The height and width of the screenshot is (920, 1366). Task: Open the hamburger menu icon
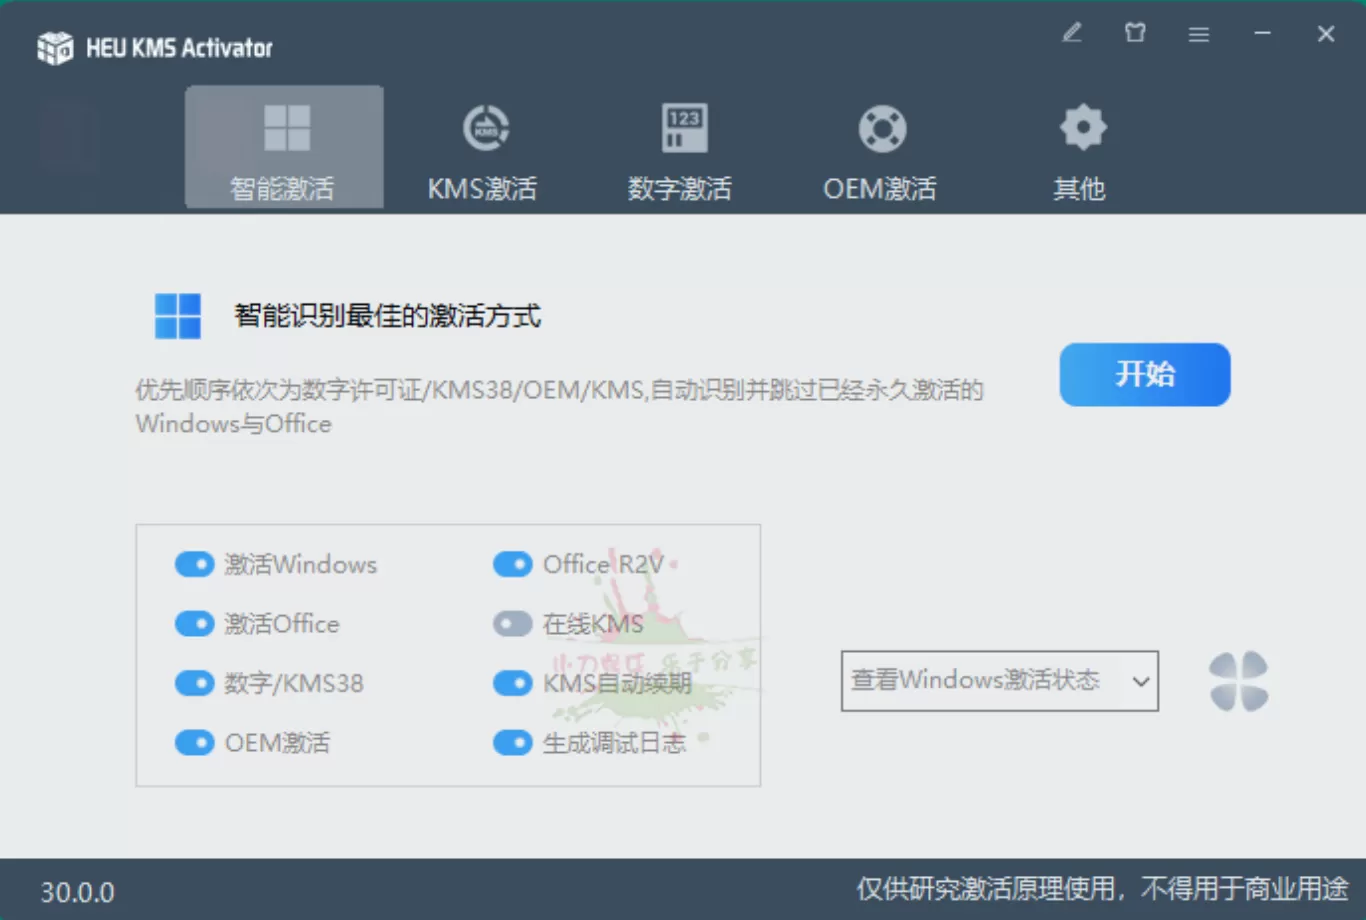[x=1198, y=35]
